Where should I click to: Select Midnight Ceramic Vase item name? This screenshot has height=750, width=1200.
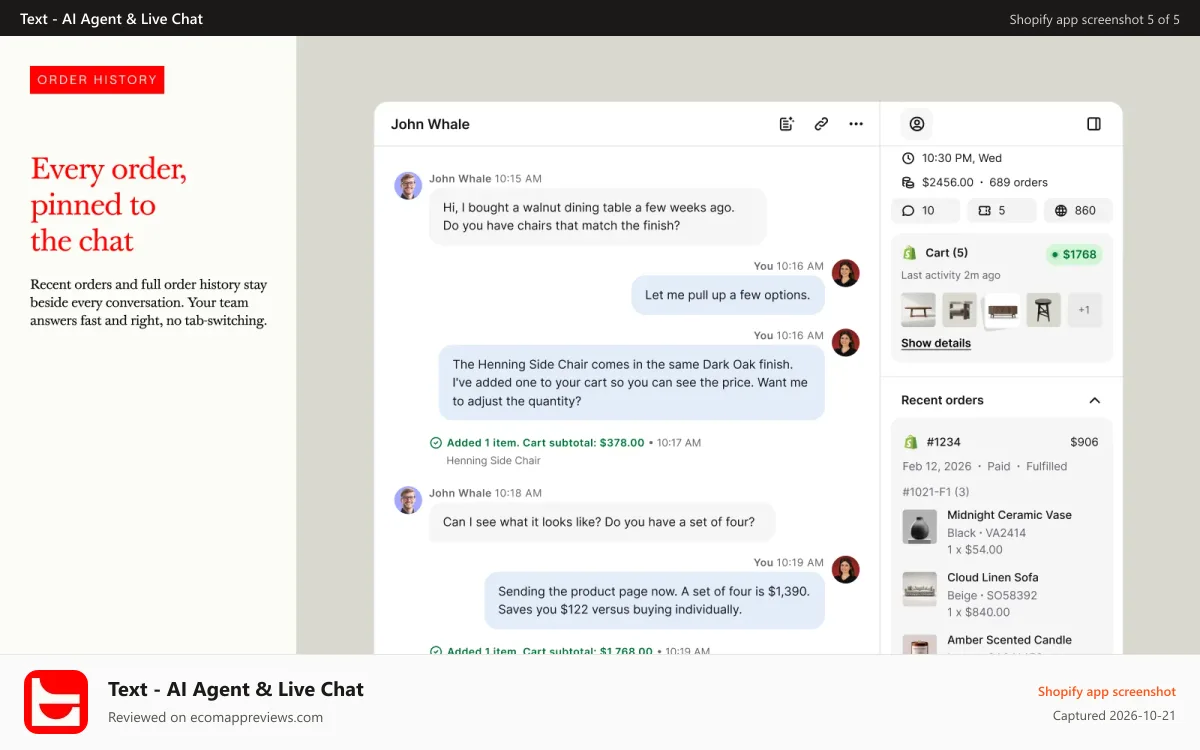[x=1009, y=515]
